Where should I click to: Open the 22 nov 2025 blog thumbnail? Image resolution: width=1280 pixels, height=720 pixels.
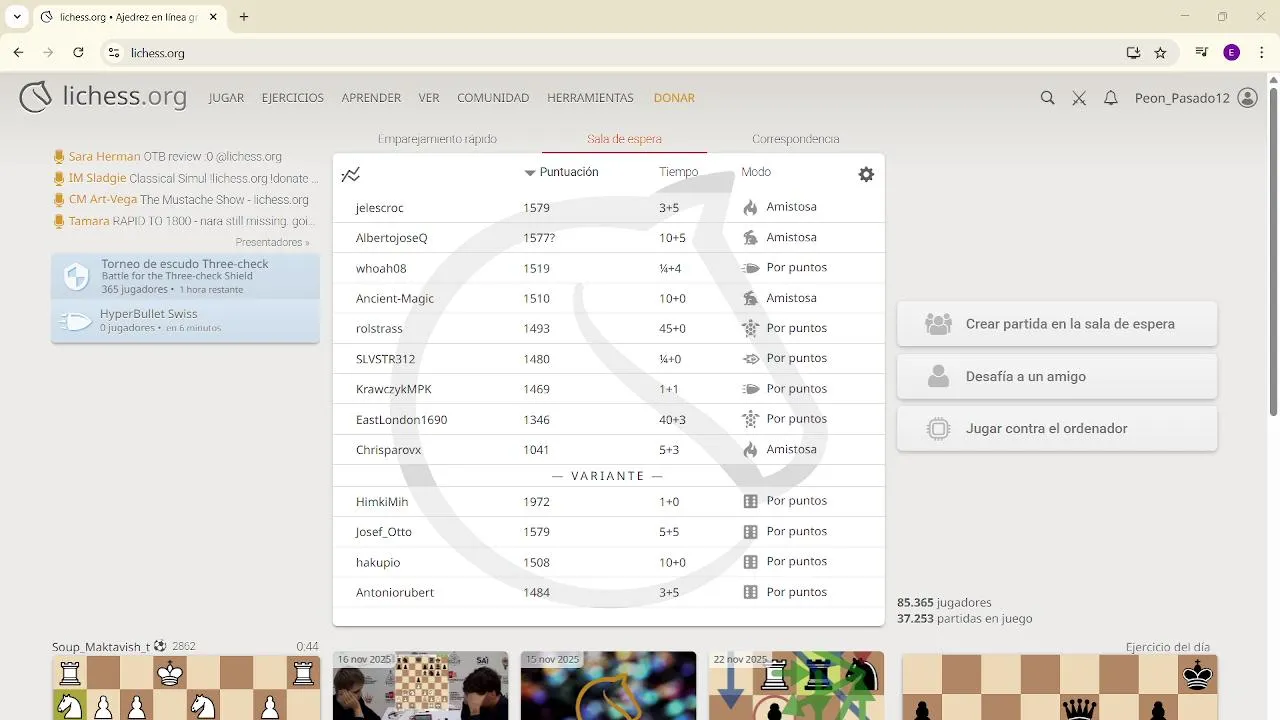click(x=796, y=686)
